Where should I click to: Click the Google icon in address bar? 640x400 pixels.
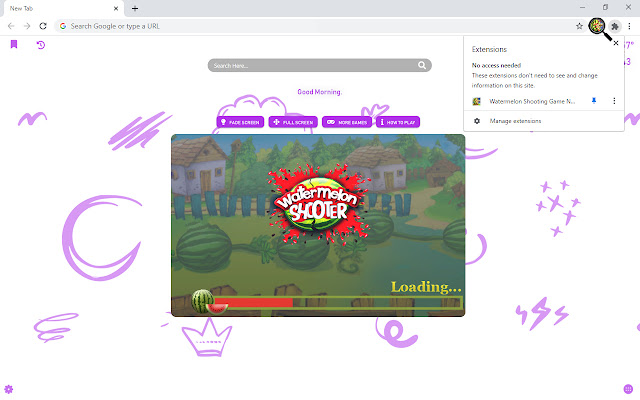[x=63, y=26]
